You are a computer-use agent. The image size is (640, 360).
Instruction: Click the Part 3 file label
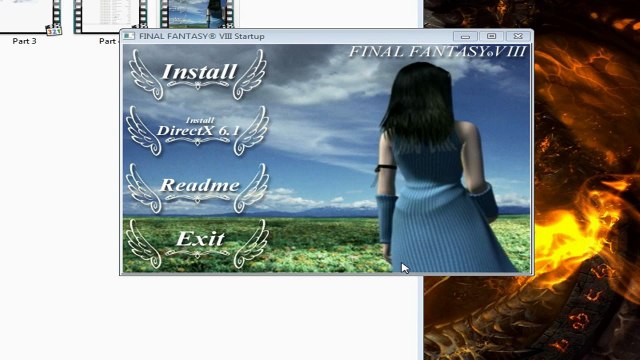(24, 41)
